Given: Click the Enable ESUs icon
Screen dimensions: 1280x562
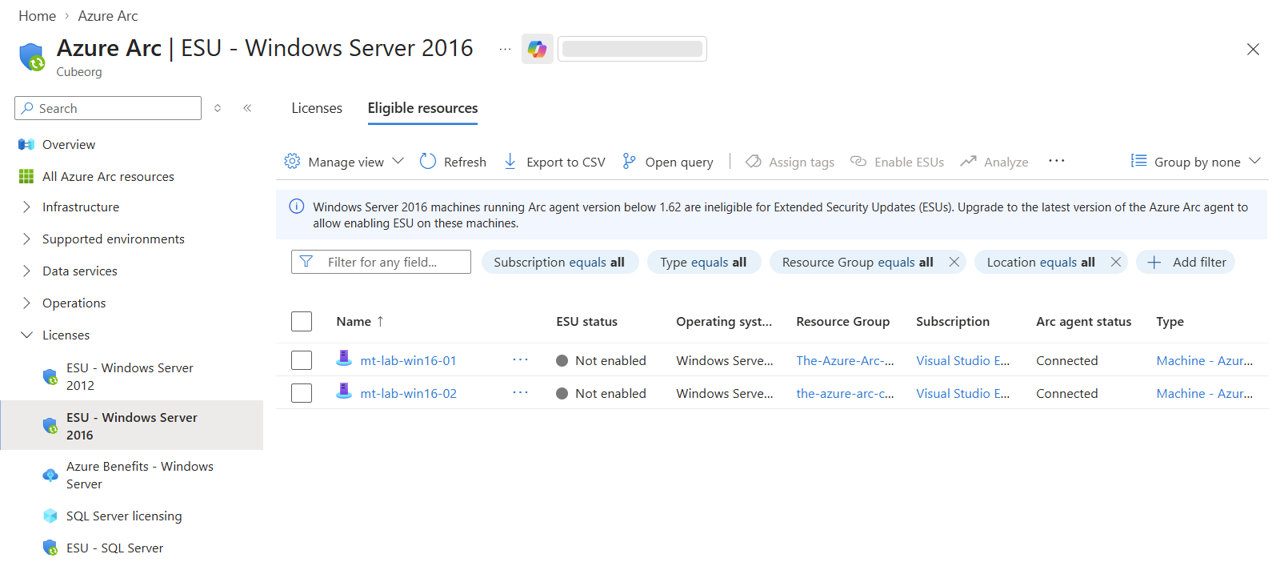Looking at the screenshot, I should point(858,161).
